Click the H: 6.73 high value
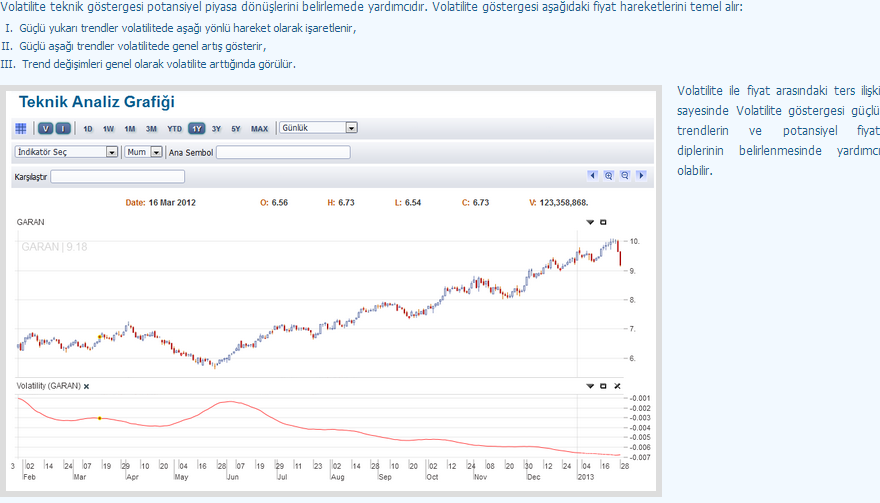This screenshot has height=503, width=880. [341, 203]
